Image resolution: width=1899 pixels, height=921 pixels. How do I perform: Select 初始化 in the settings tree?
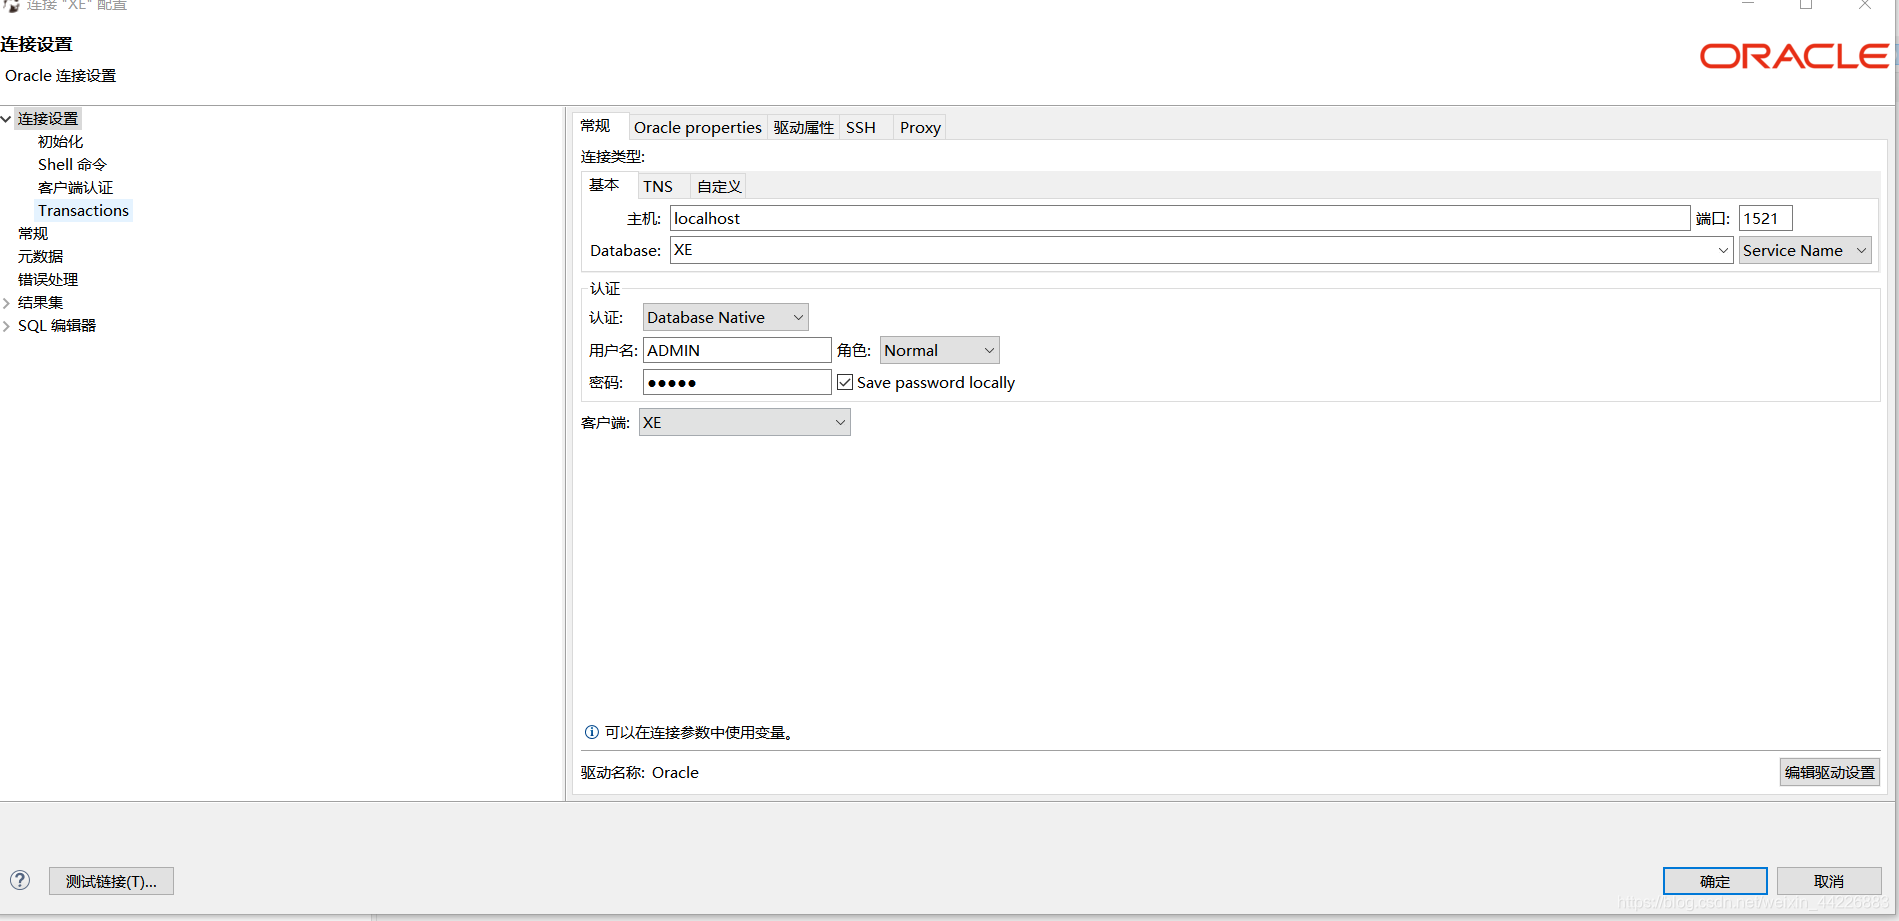(x=60, y=142)
